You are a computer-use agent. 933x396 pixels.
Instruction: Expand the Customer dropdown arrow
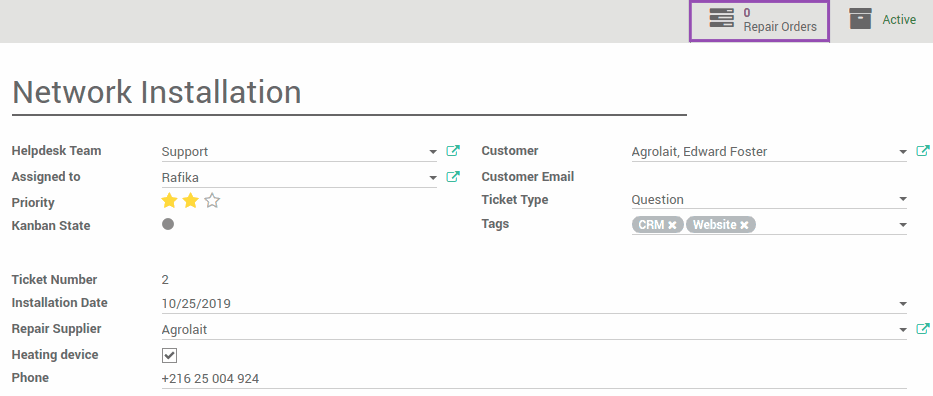pyautogui.click(x=903, y=152)
